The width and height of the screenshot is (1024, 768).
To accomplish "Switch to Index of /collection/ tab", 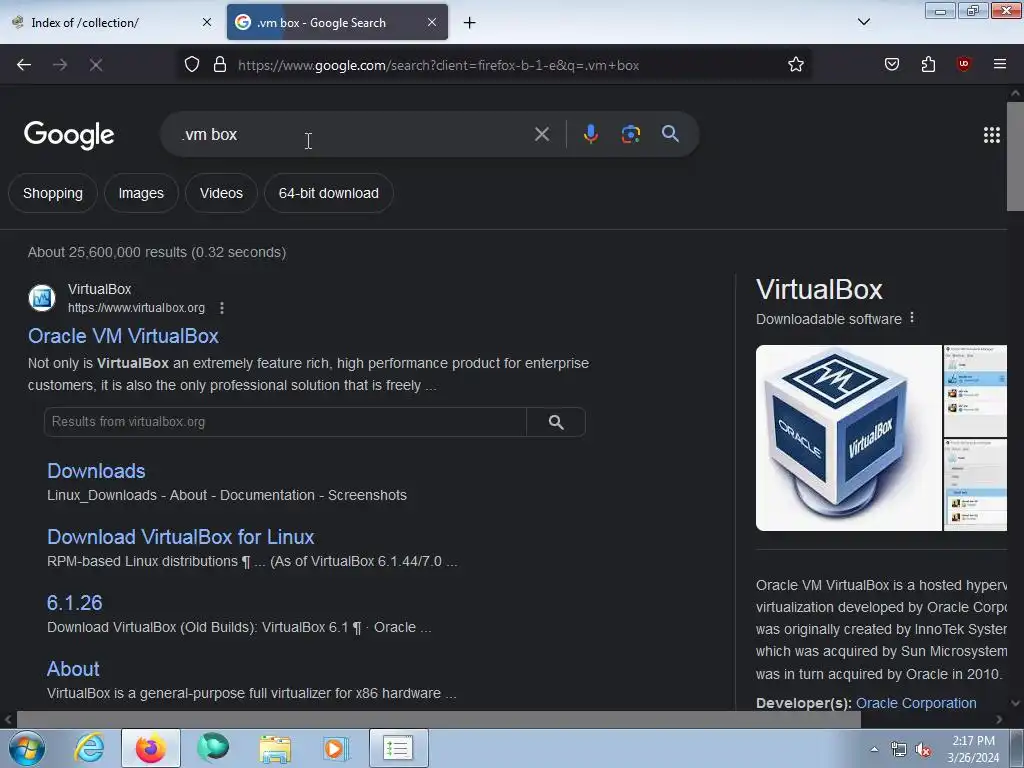I will [110, 22].
